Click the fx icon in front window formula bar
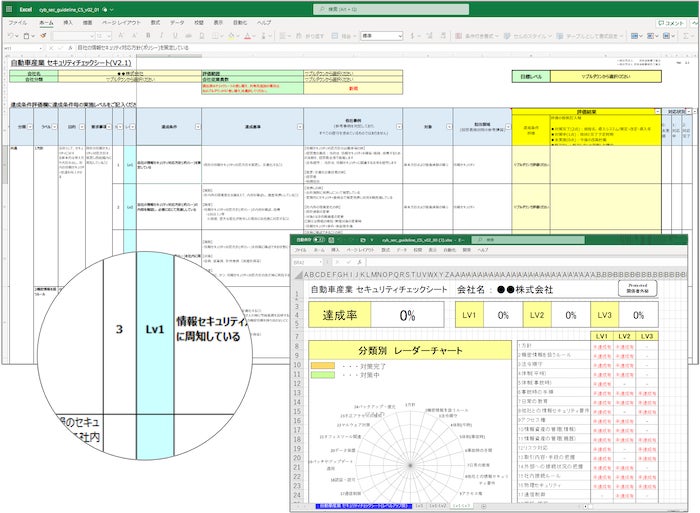This screenshot has width=700, height=513. click(359, 262)
